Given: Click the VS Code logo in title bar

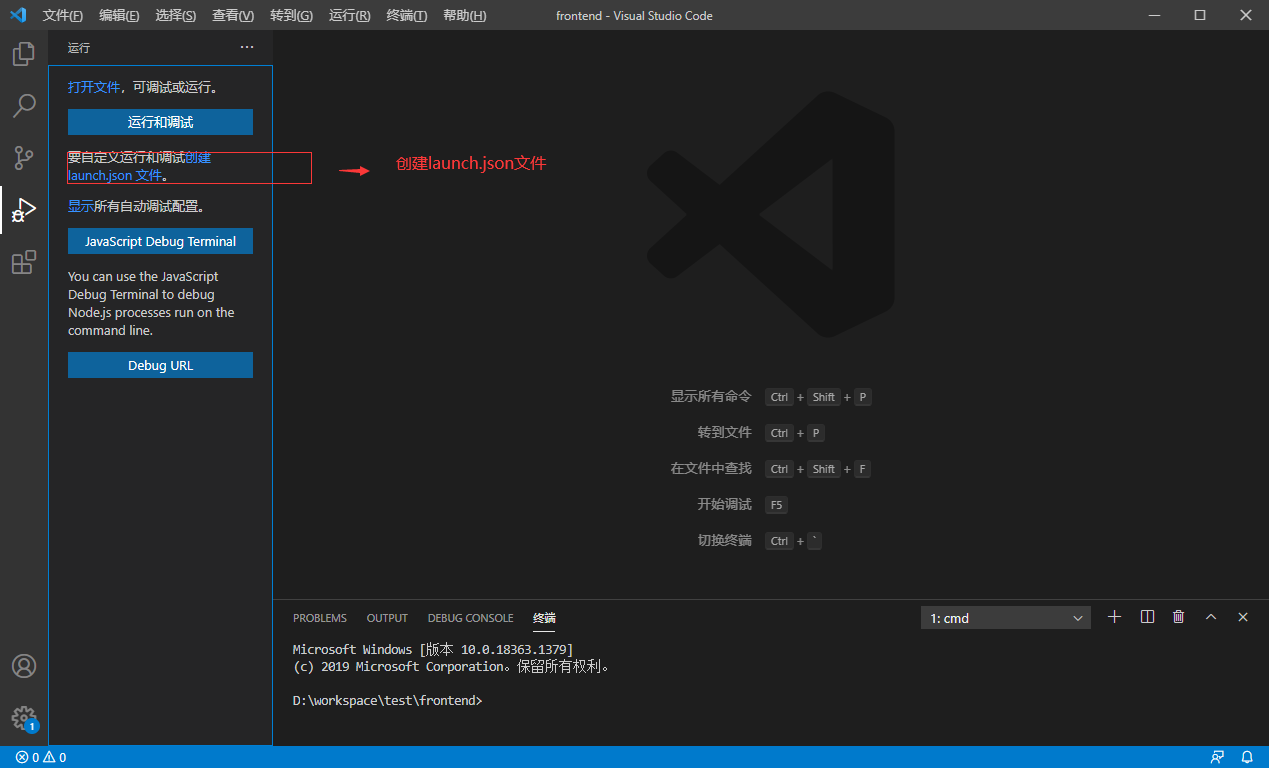Looking at the screenshot, I should [18, 15].
